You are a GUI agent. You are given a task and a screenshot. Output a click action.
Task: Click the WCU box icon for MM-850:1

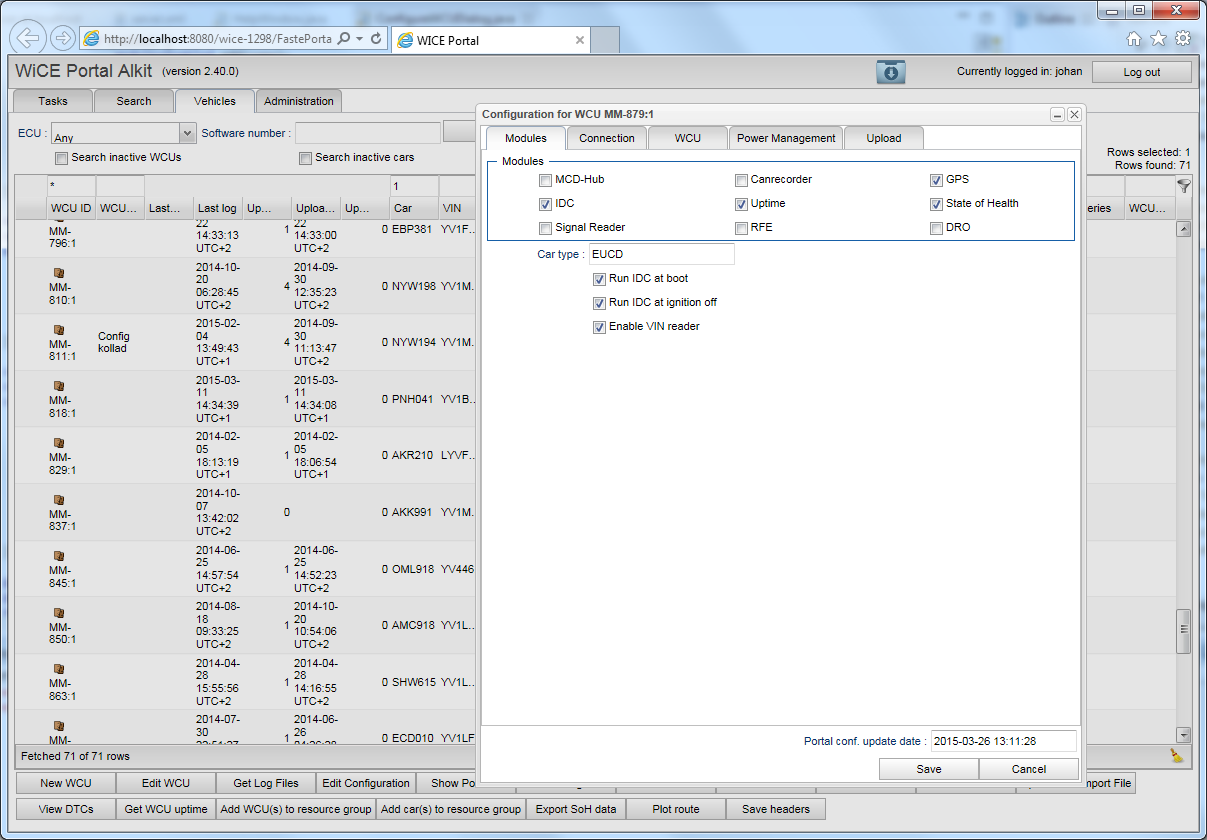[58, 612]
